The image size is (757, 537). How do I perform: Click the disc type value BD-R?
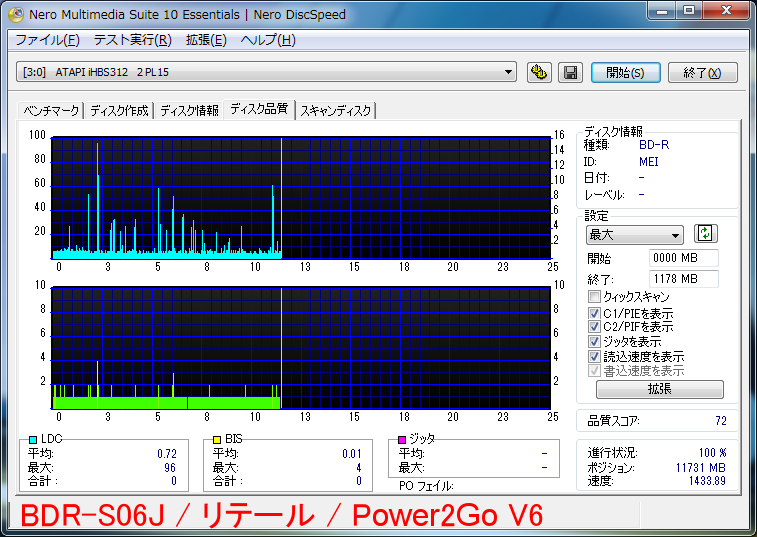654,145
